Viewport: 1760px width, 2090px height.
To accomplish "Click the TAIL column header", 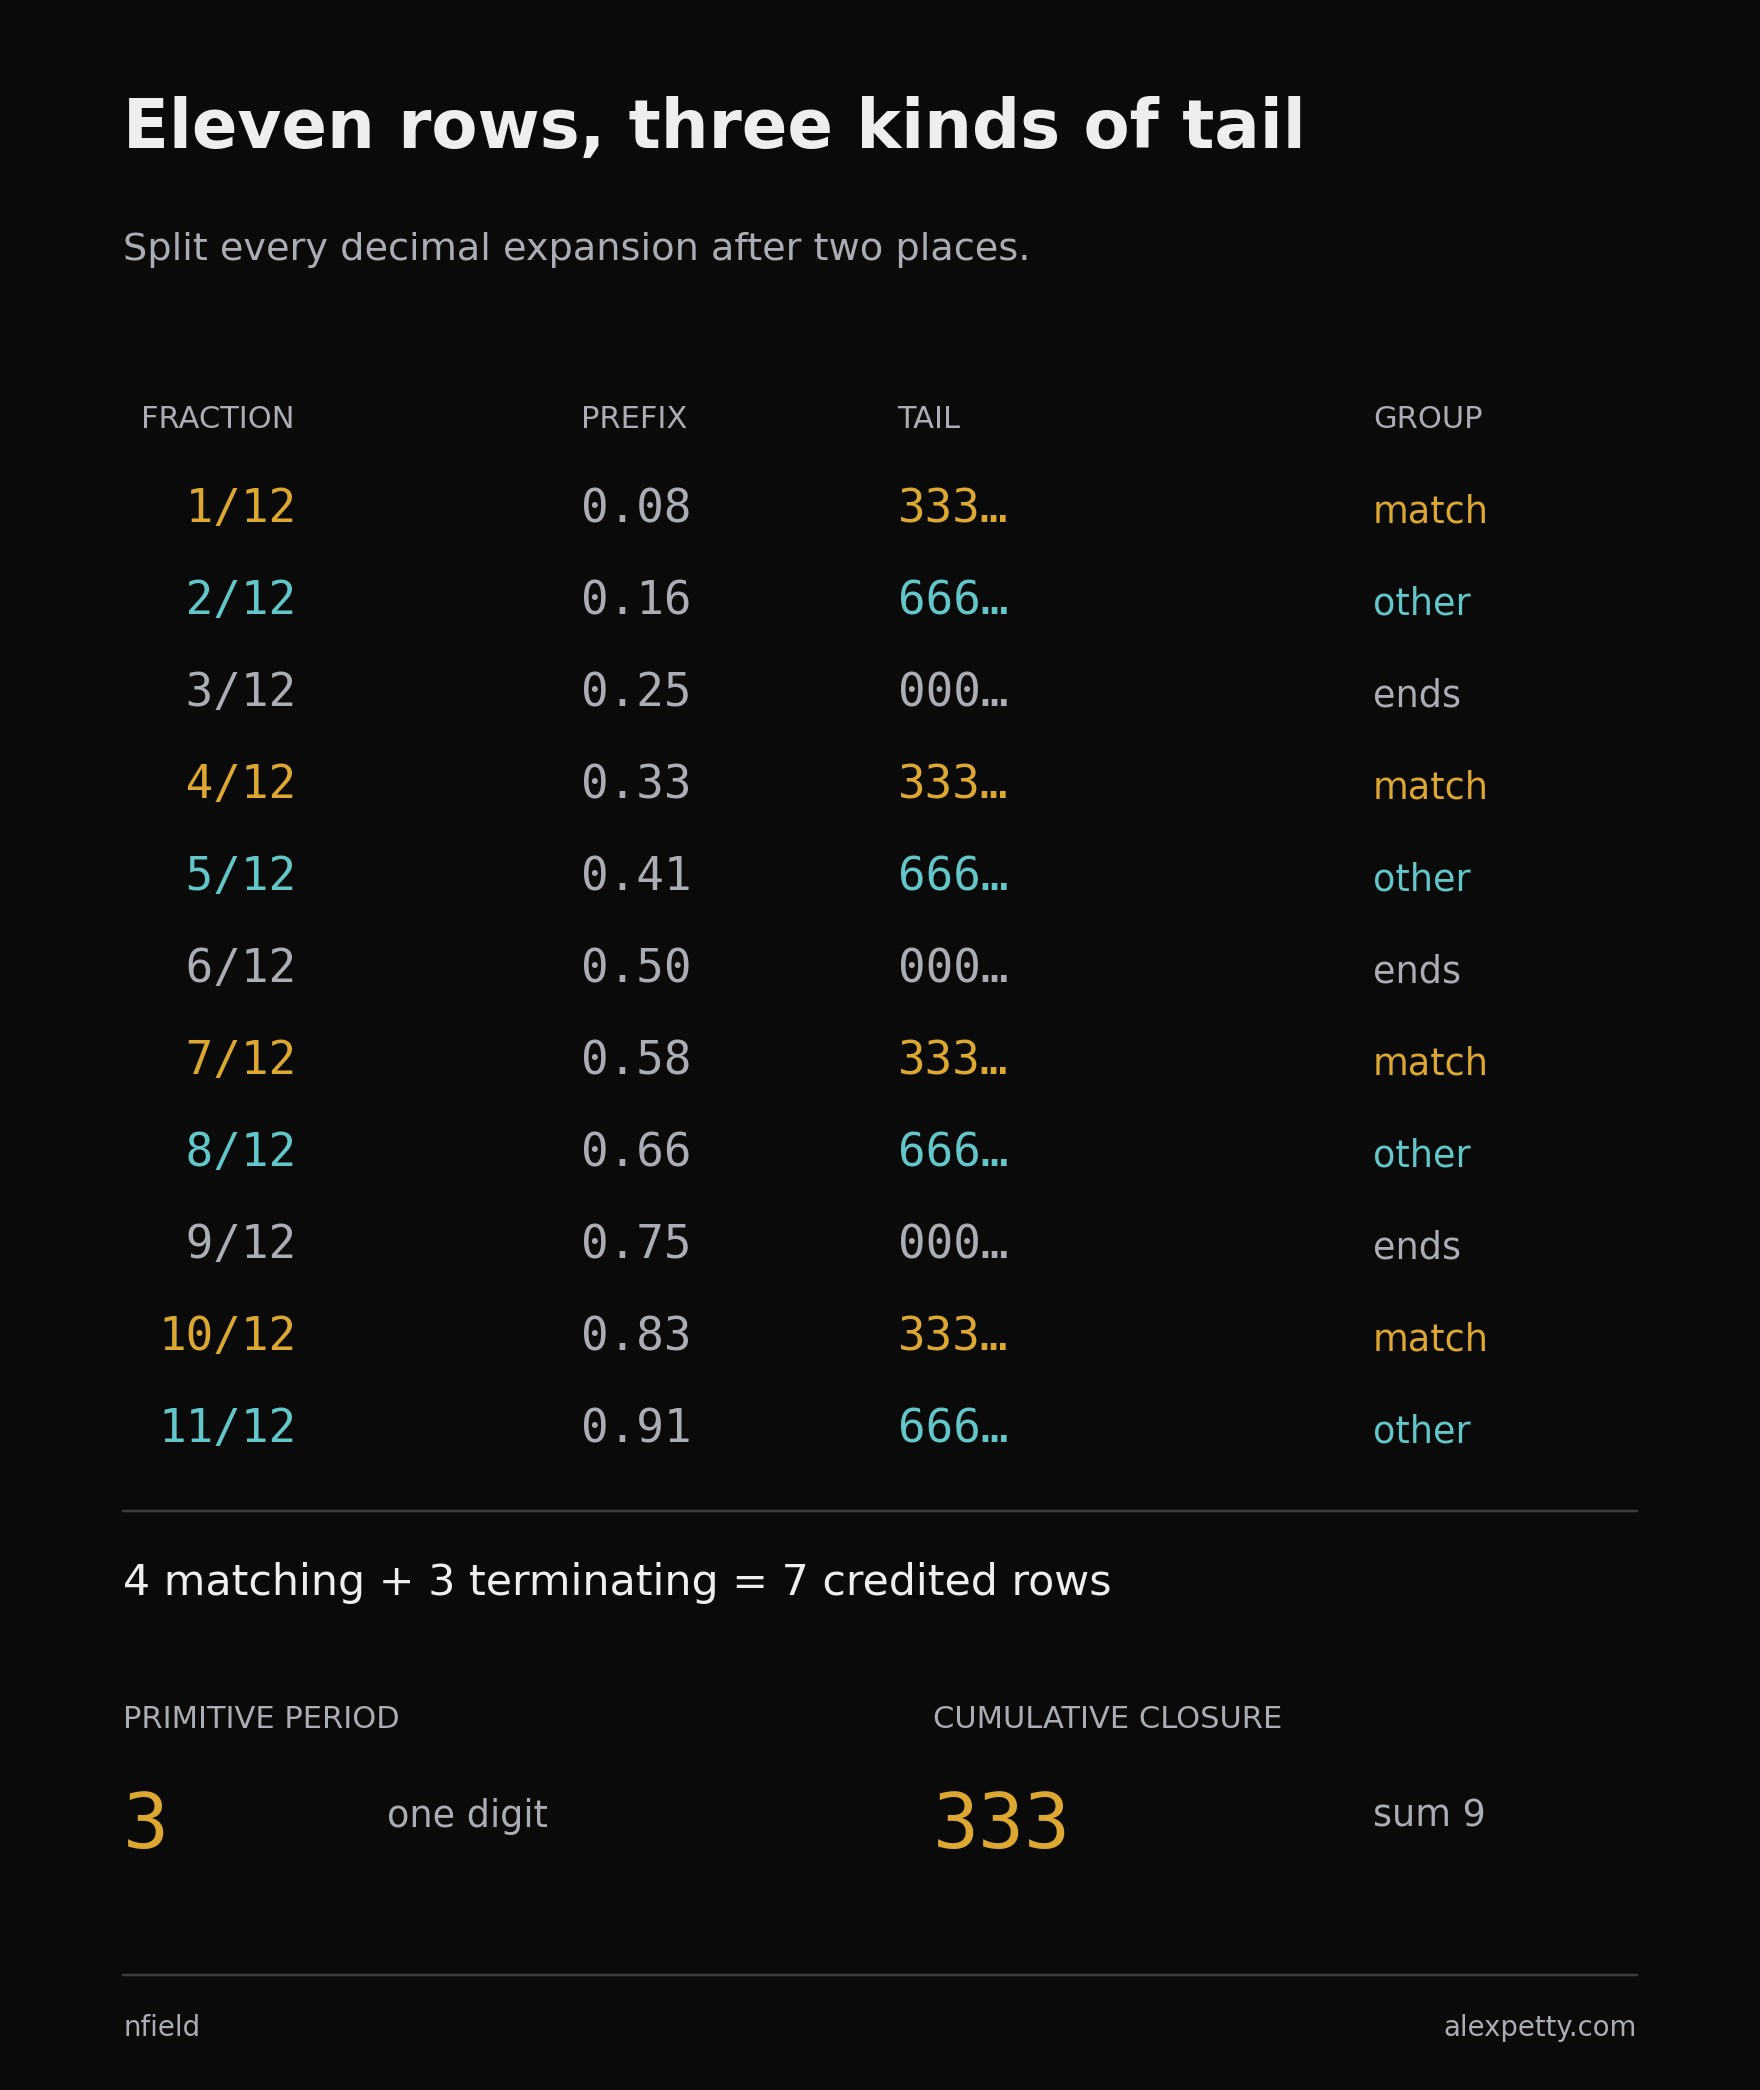I will 928,418.
